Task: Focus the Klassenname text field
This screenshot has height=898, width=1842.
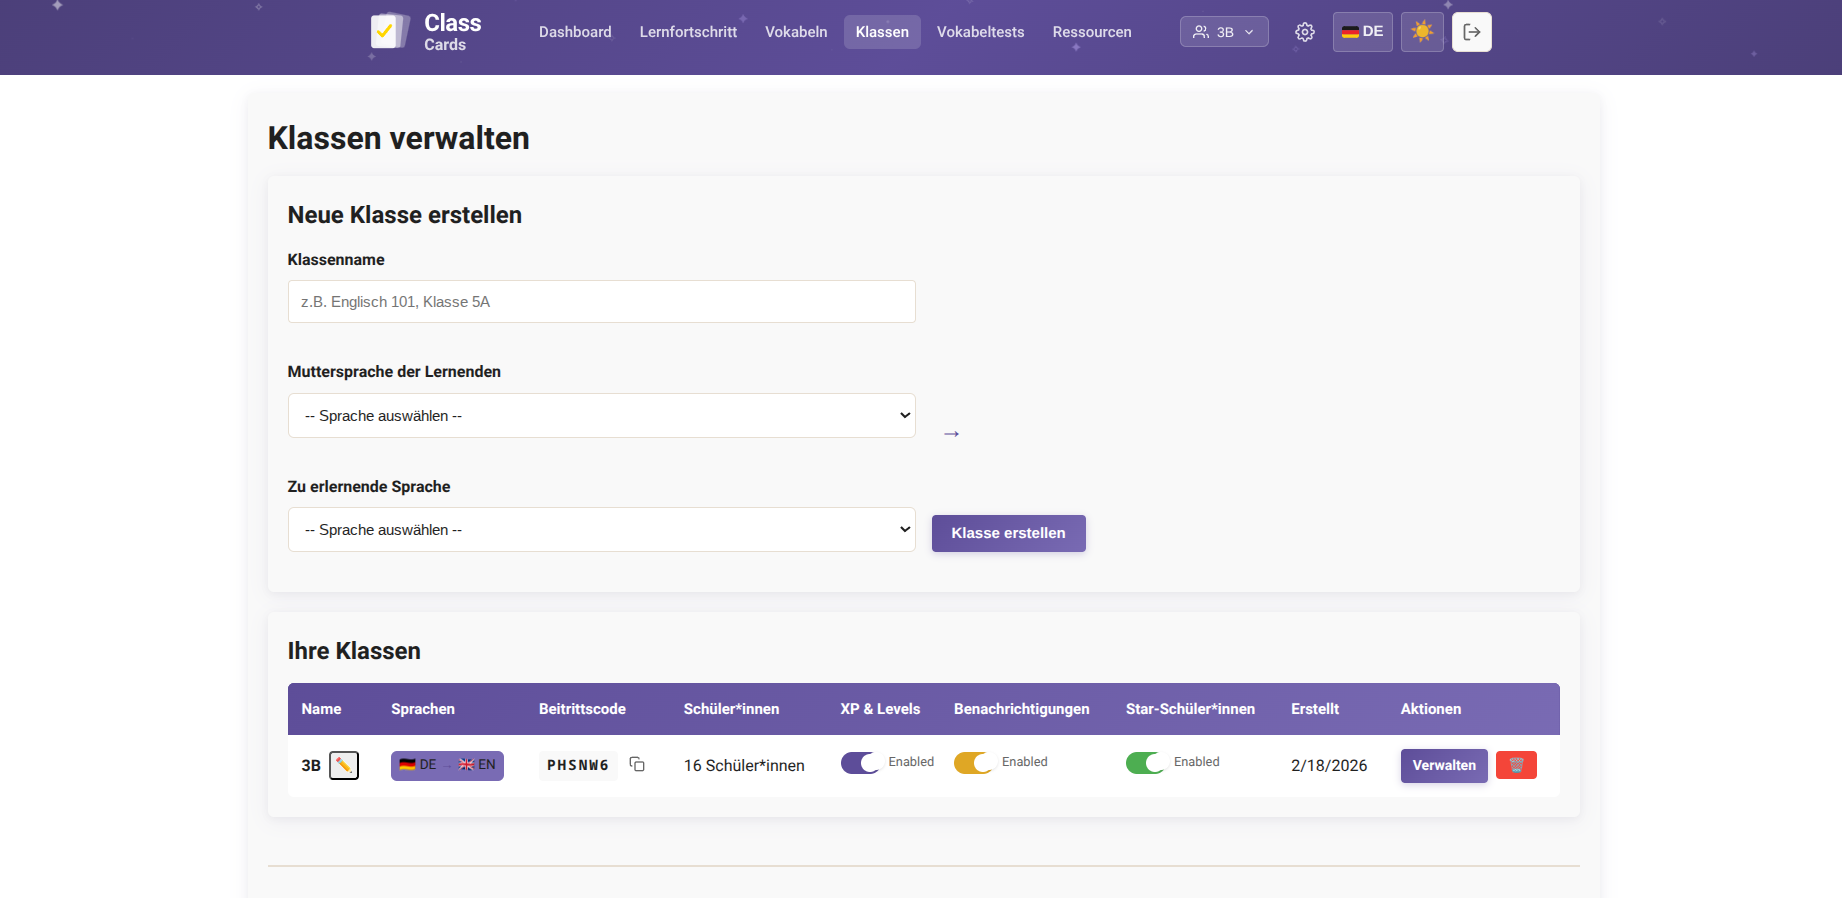Action: [x=601, y=302]
